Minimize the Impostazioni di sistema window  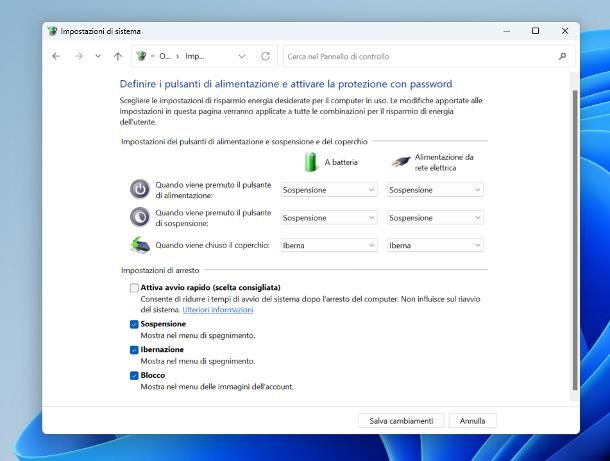click(x=507, y=31)
